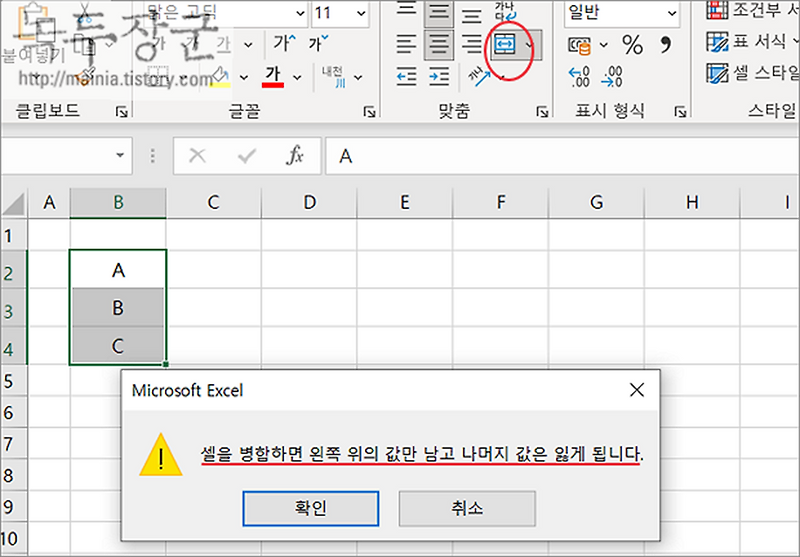This screenshot has width=800, height=557.
Task: Apply Comma style
Action: [x=666, y=45]
